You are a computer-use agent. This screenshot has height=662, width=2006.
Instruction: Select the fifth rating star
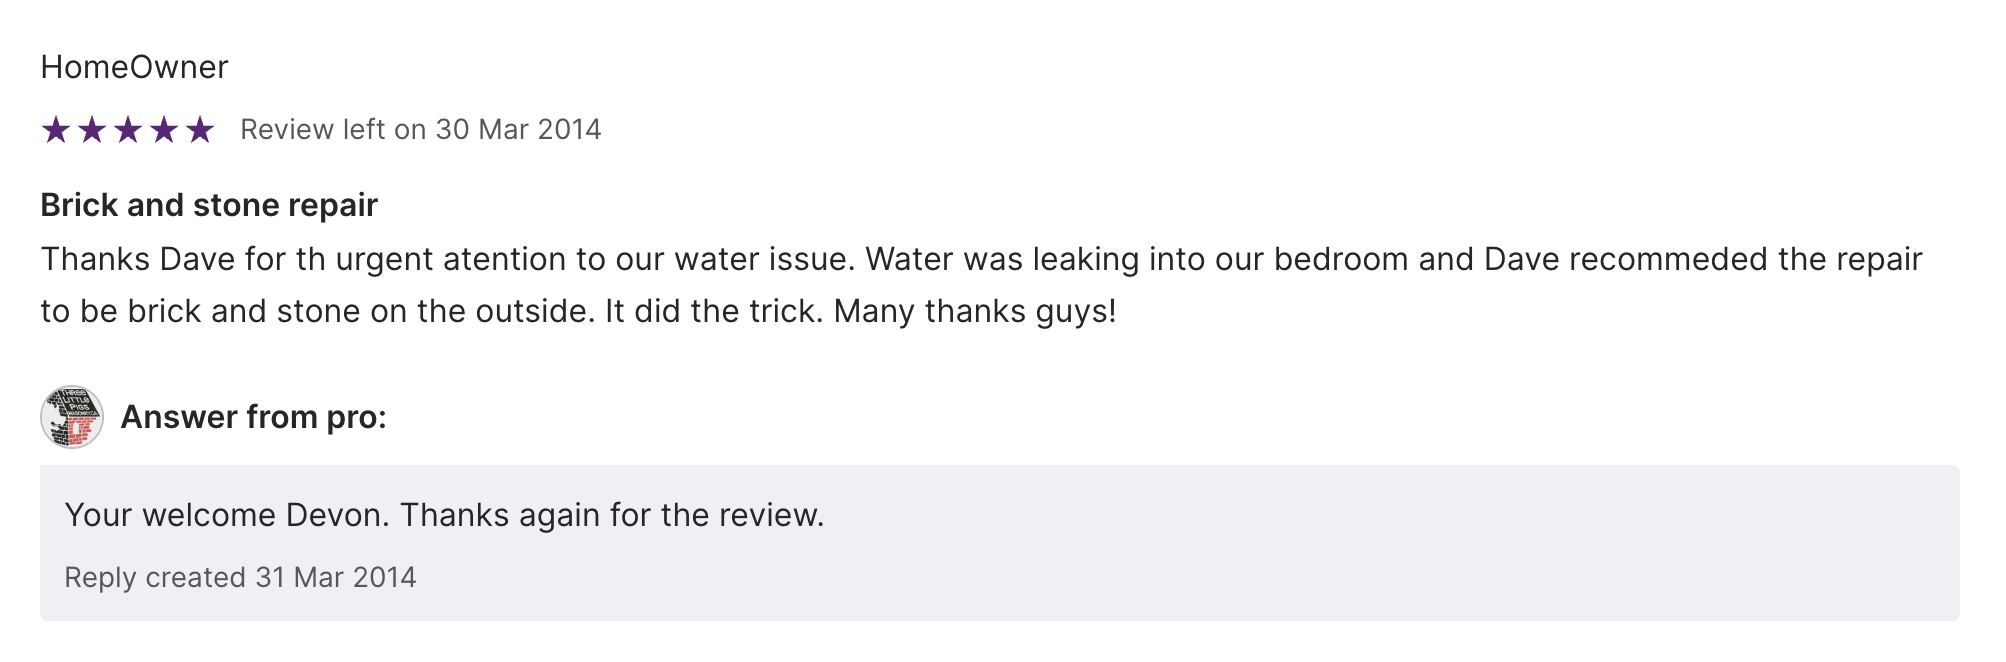[x=200, y=130]
